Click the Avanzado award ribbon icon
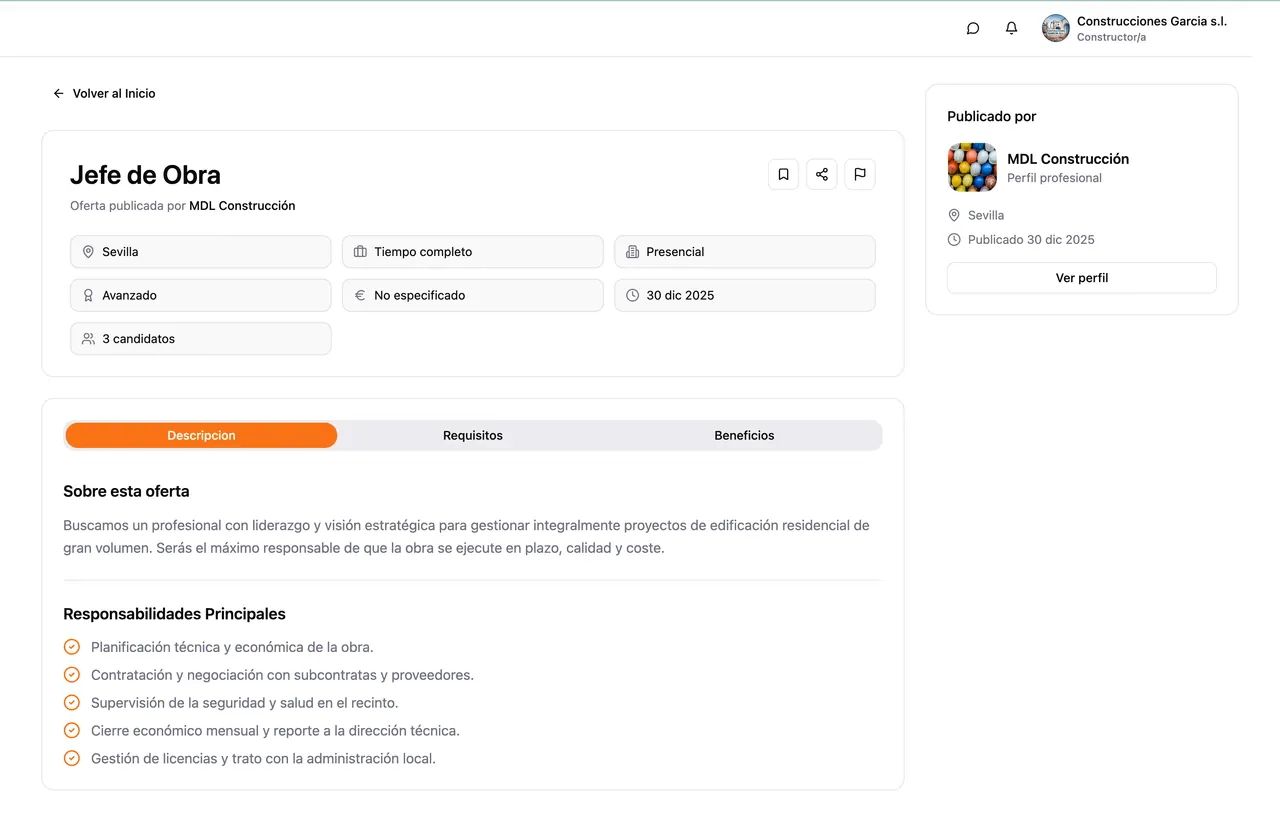The image size is (1280, 838). (89, 295)
